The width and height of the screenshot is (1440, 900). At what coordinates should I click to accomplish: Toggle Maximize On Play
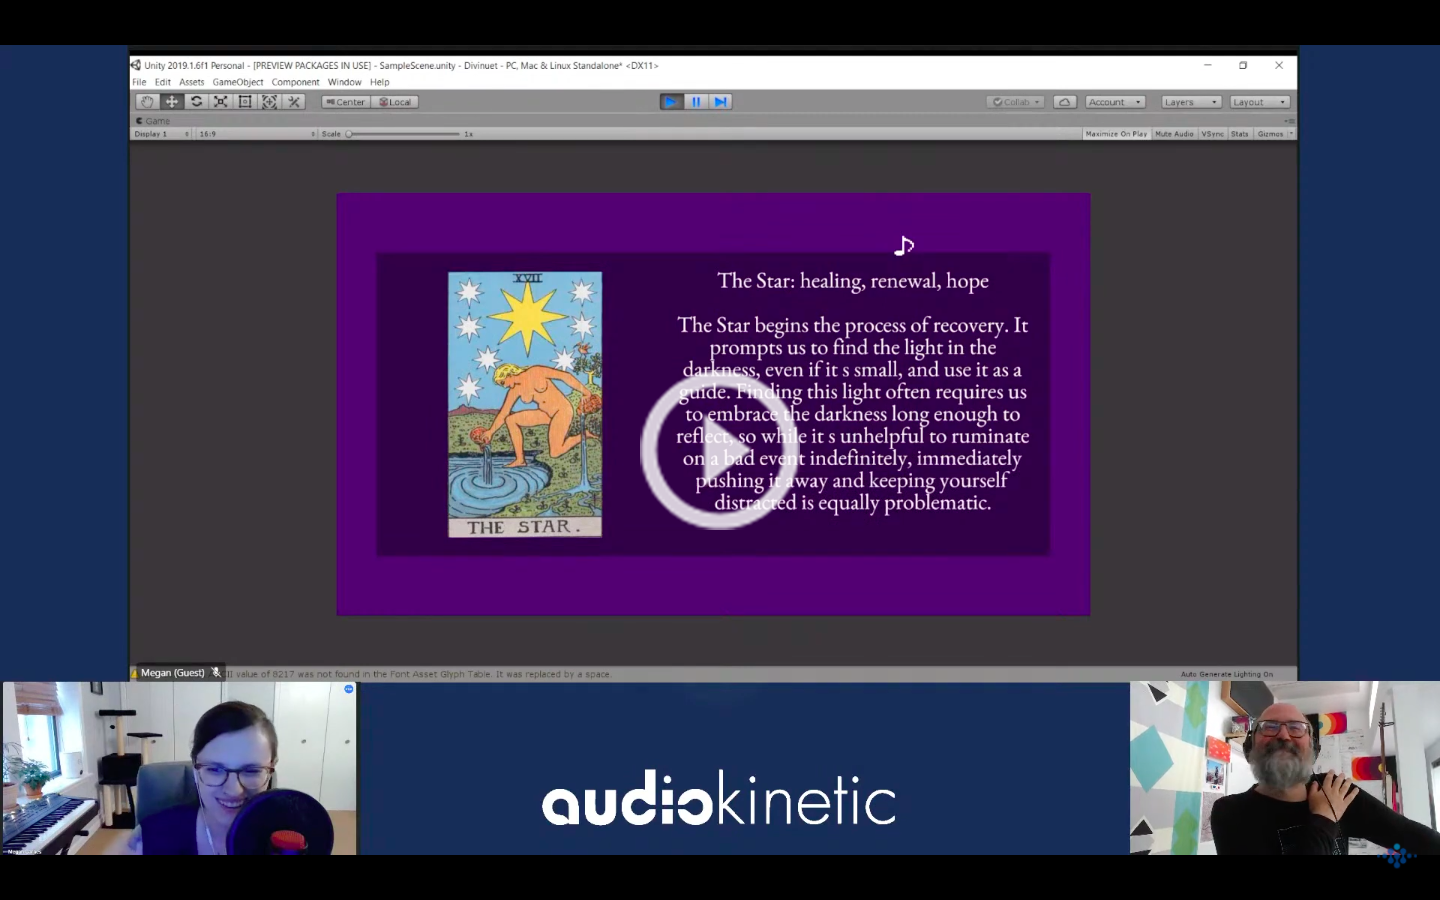tap(1116, 134)
